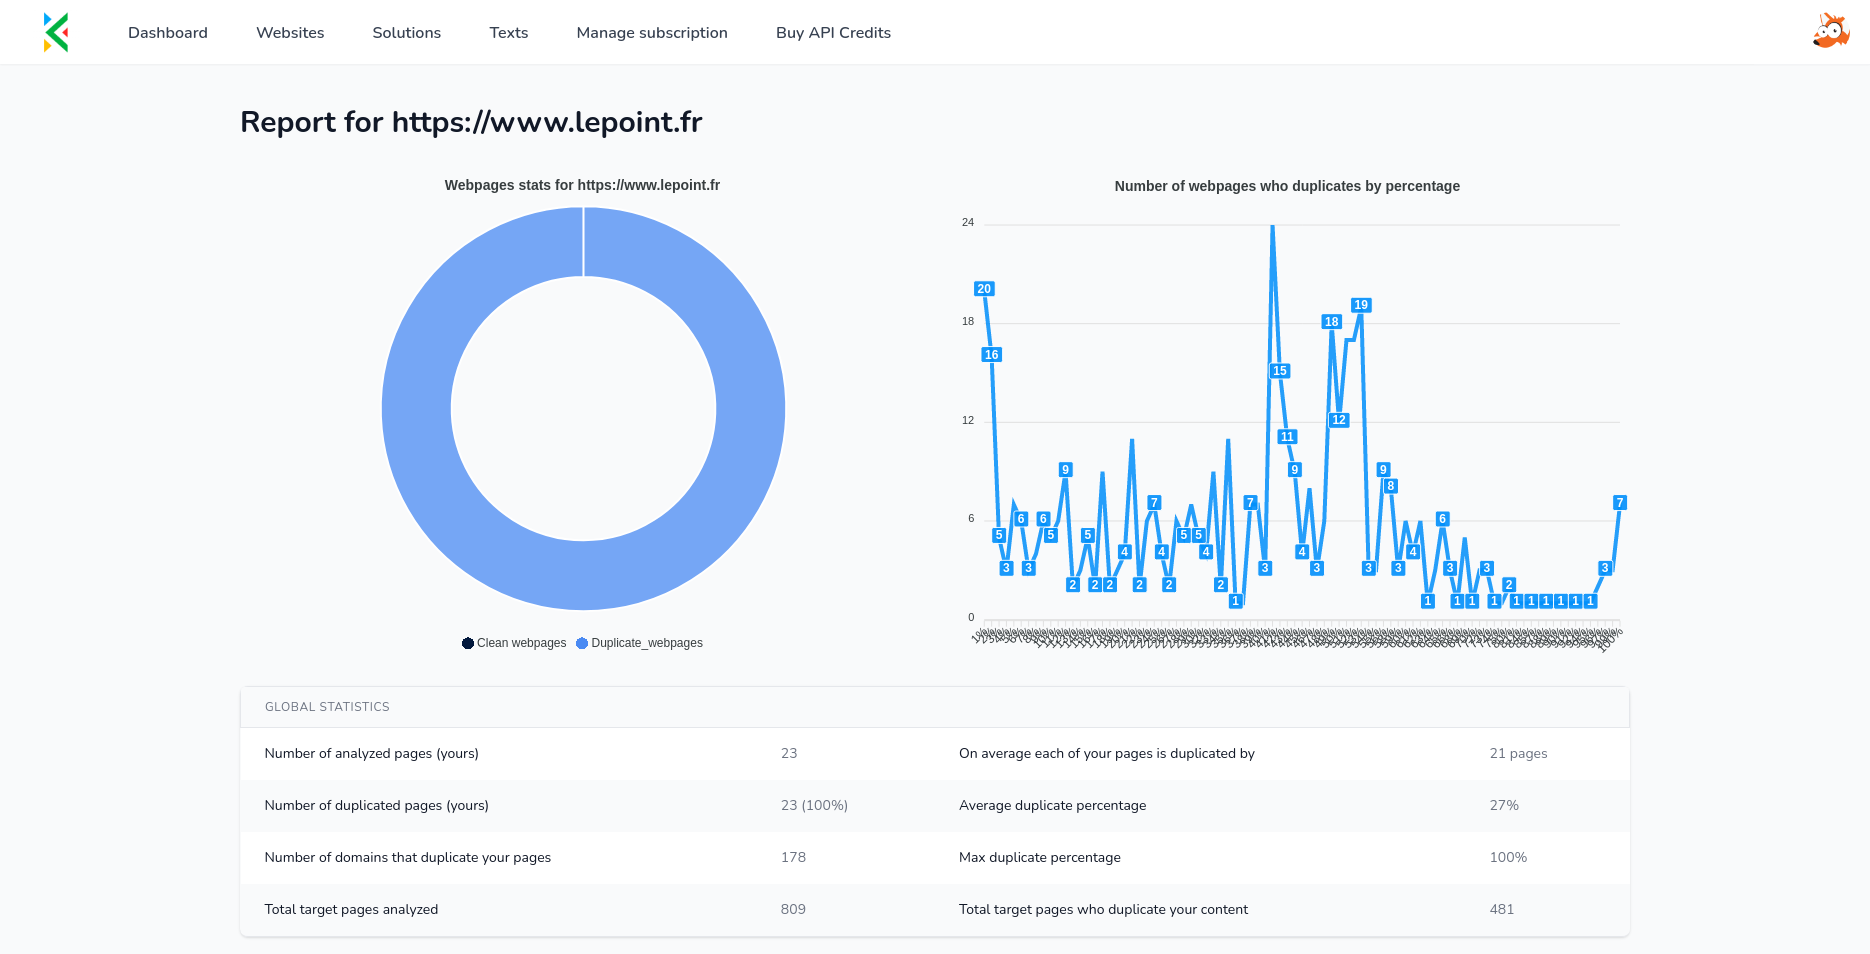Toggle Clean webpages legend entry

tap(514, 643)
